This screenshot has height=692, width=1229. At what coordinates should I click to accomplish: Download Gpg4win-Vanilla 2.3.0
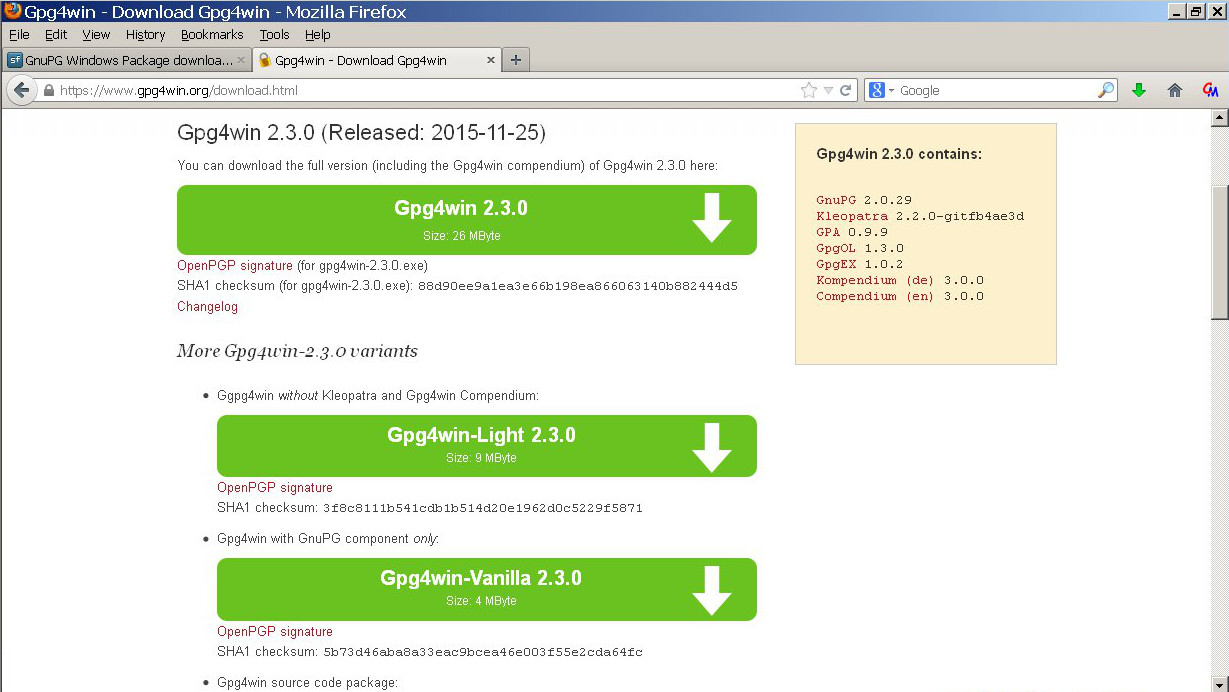pyautogui.click(x=487, y=589)
